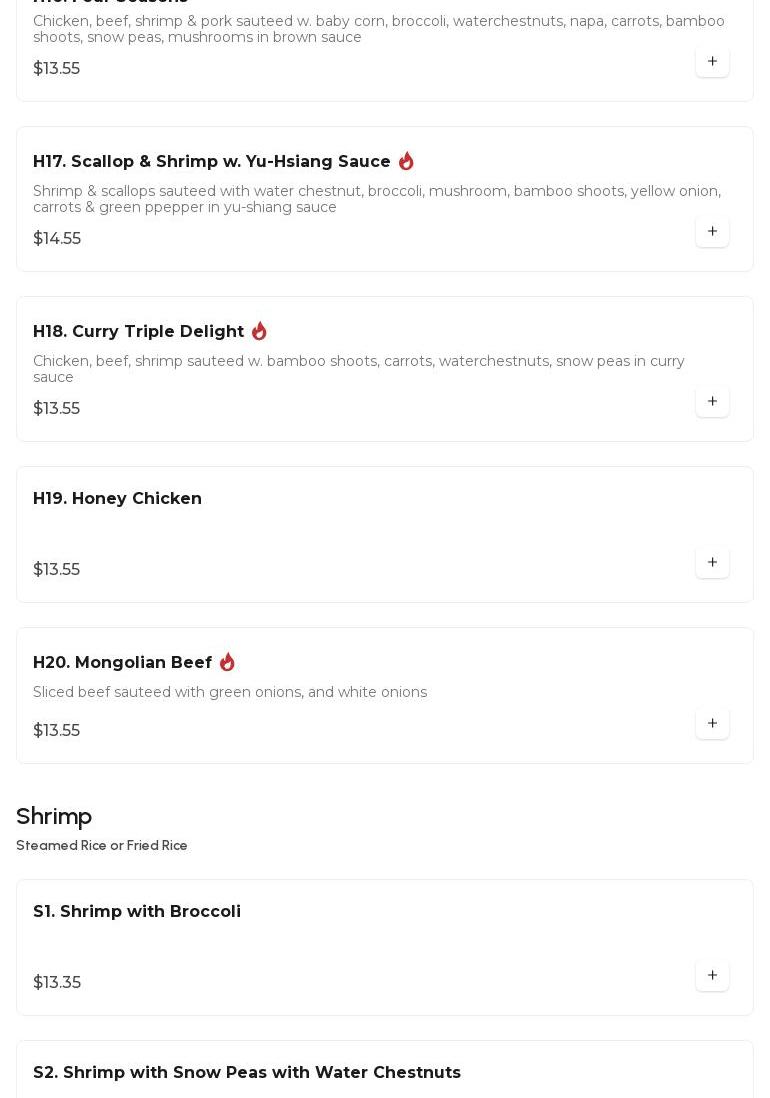Add Honey Chicken to cart
Screen dimensions: 770x1098
(x=712, y=563)
